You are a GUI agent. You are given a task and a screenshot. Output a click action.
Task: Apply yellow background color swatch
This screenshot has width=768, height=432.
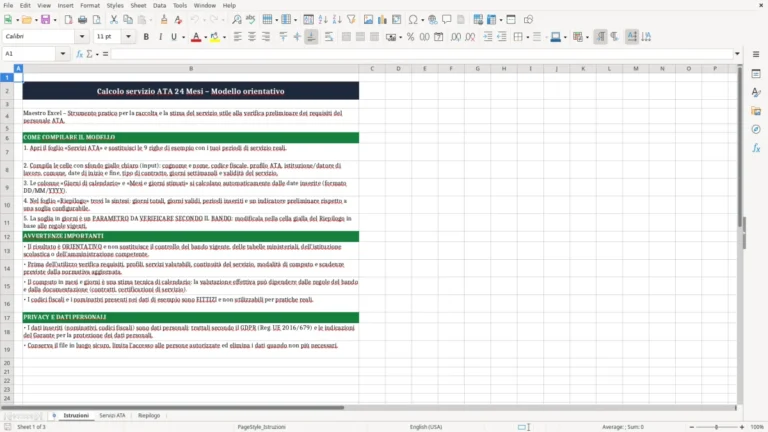tap(215, 37)
